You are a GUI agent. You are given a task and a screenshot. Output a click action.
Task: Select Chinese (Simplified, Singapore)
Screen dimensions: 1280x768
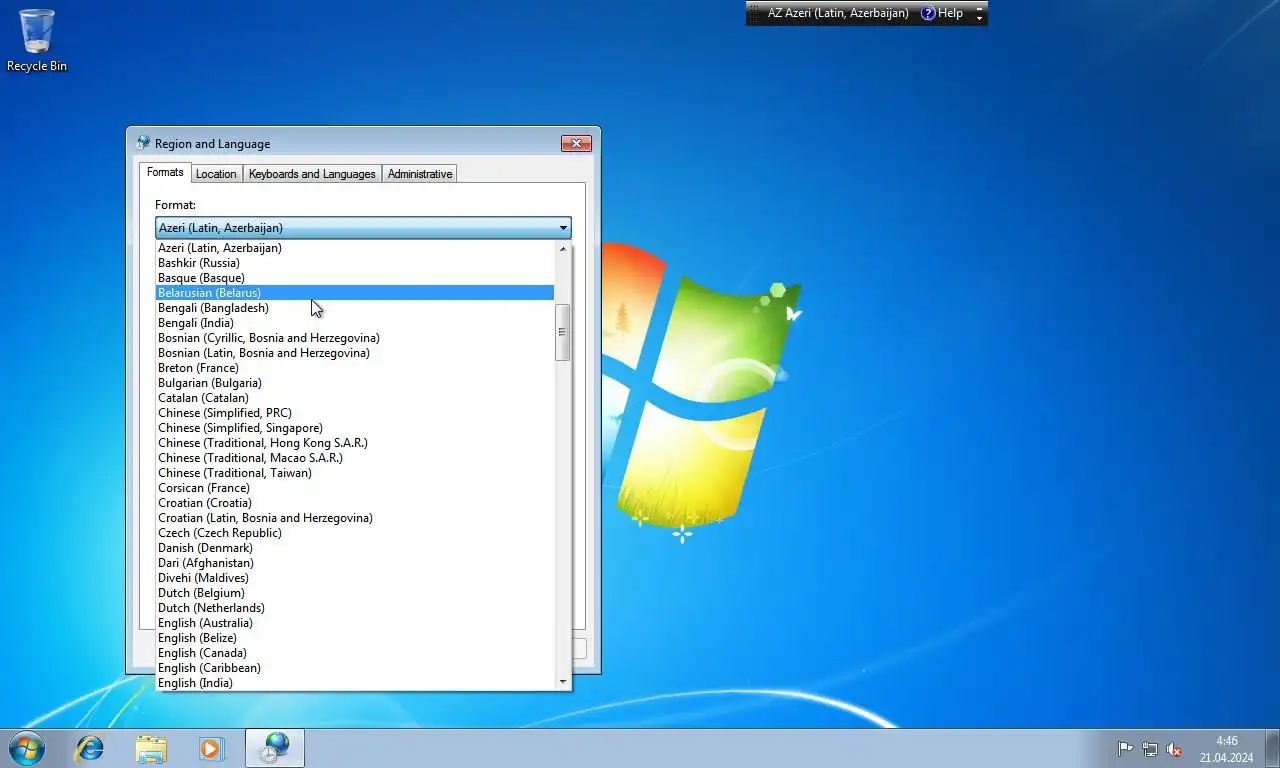[x=355, y=428]
